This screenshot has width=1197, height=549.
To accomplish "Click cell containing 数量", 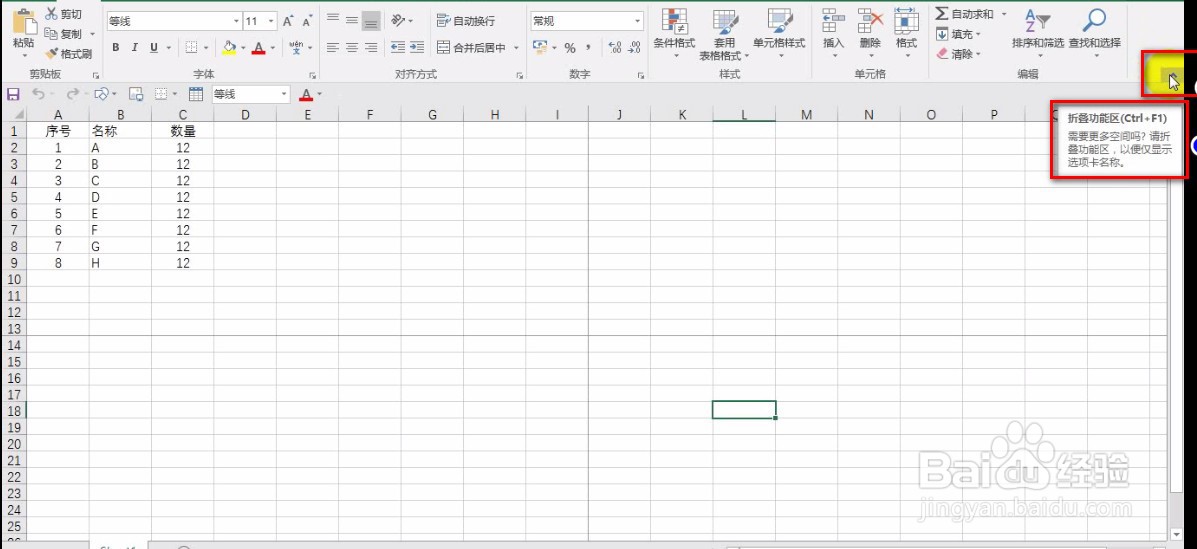I will [182, 131].
